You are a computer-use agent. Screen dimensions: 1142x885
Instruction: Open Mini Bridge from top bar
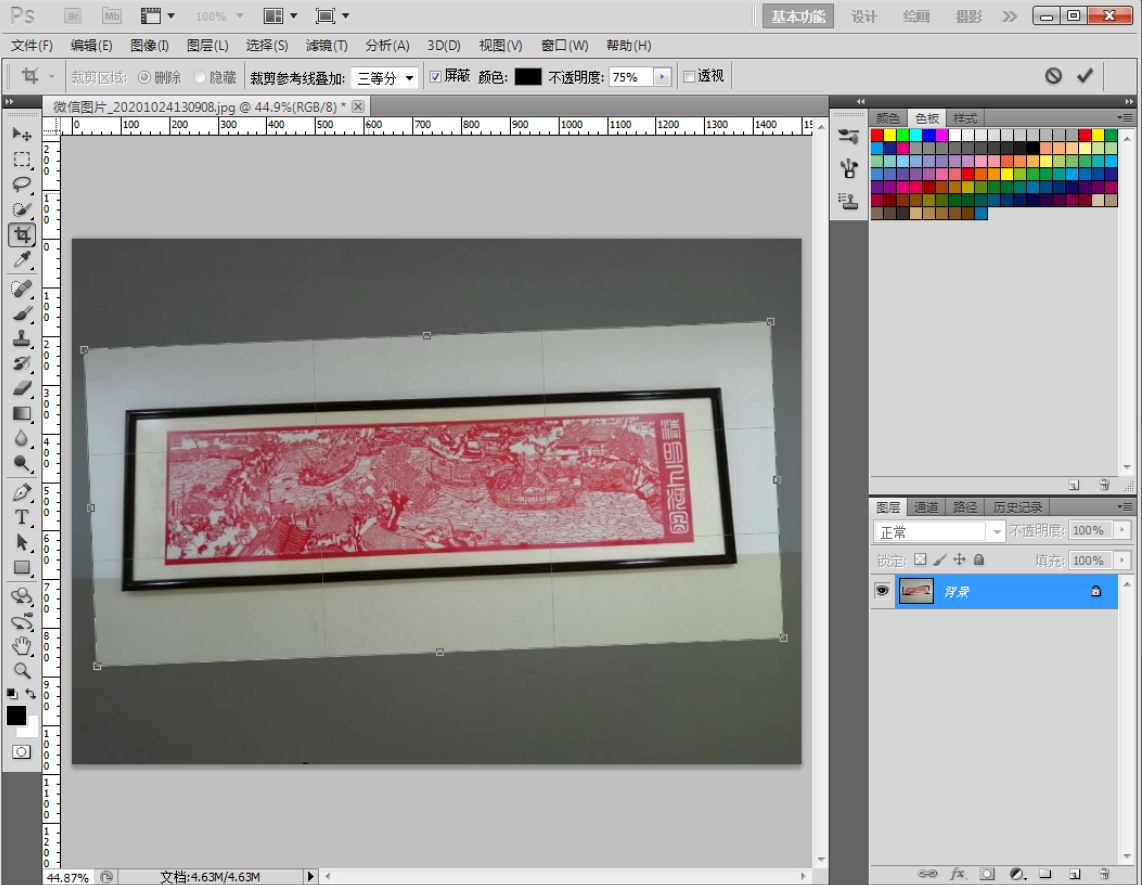pos(111,16)
